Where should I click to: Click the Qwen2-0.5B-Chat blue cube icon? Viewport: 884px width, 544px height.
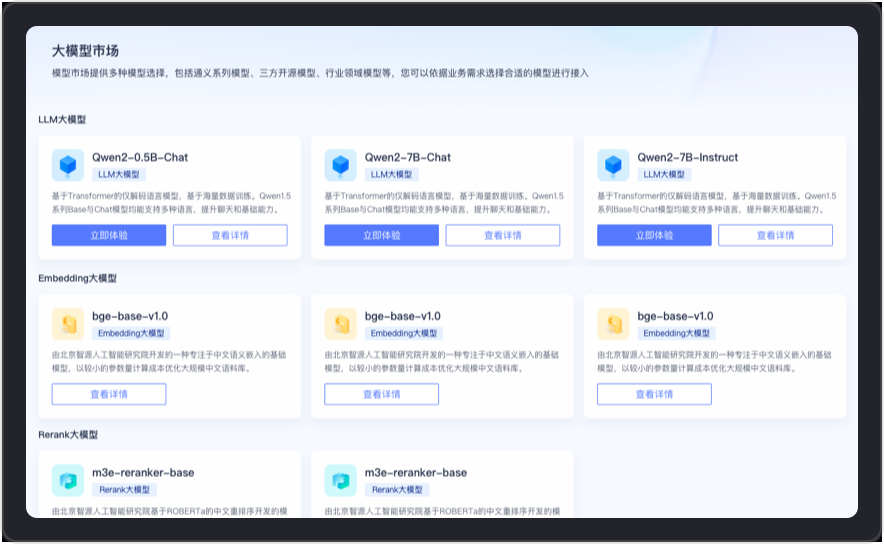(x=68, y=165)
